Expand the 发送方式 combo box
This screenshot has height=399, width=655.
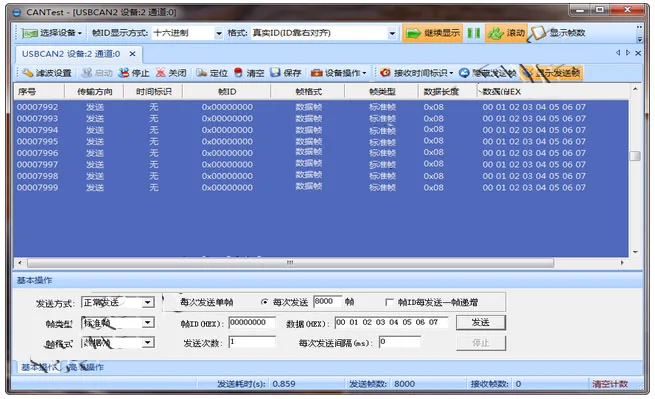pyautogui.click(x=118, y=302)
